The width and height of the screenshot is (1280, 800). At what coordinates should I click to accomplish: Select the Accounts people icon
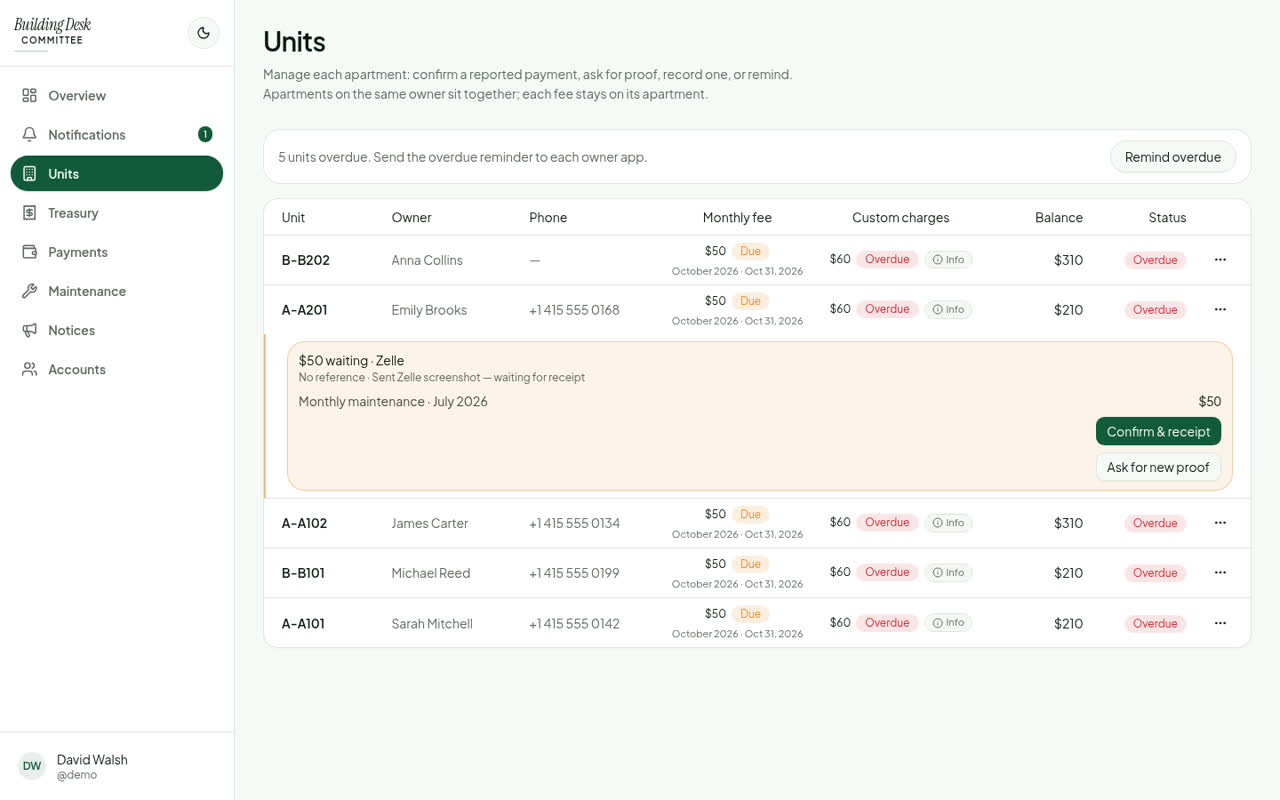30,369
